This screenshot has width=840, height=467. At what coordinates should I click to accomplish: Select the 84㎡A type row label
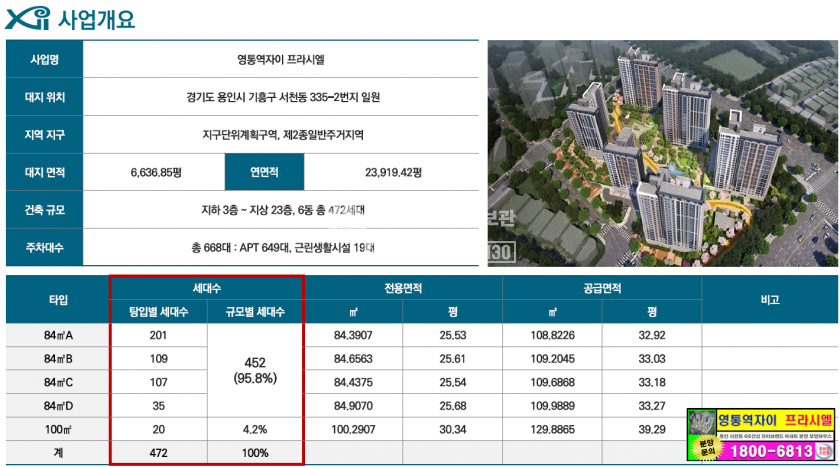click(x=58, y=334)
